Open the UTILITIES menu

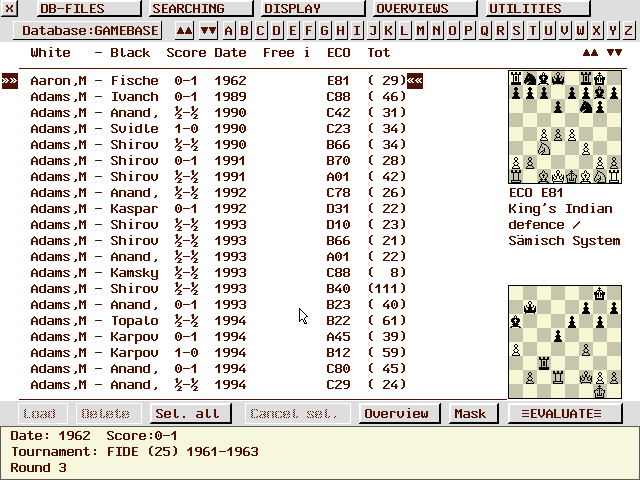point(538,8)
